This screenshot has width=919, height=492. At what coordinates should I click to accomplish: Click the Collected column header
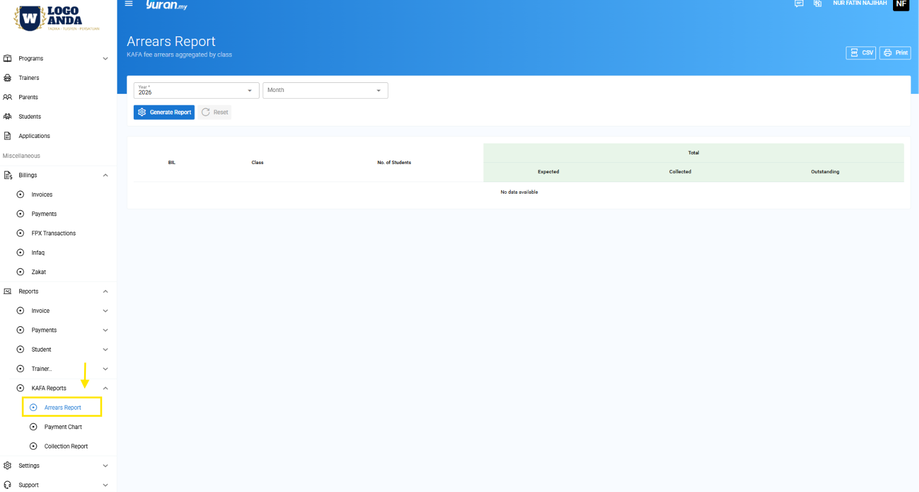(680, 172)
